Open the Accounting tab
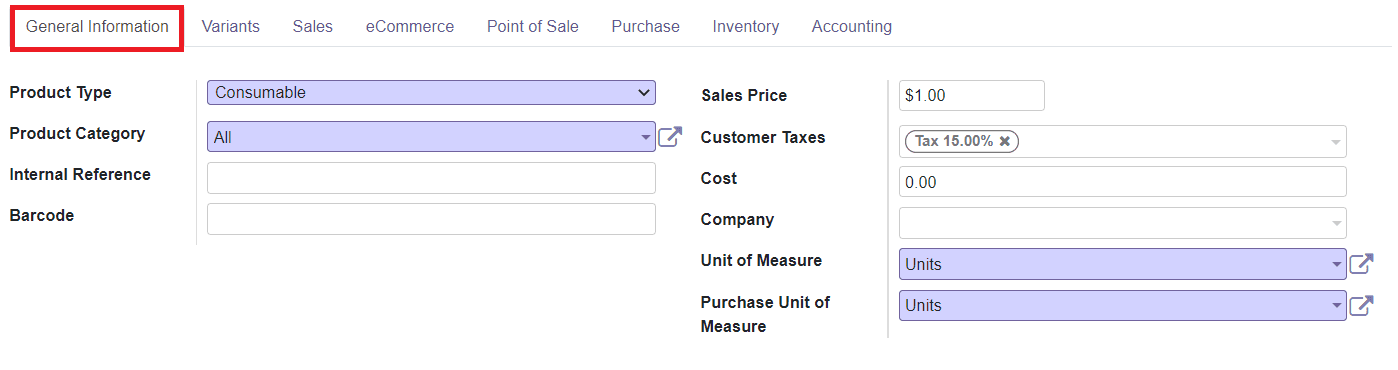This screenshot has width=1398, height=370. (x=852, y=27)
